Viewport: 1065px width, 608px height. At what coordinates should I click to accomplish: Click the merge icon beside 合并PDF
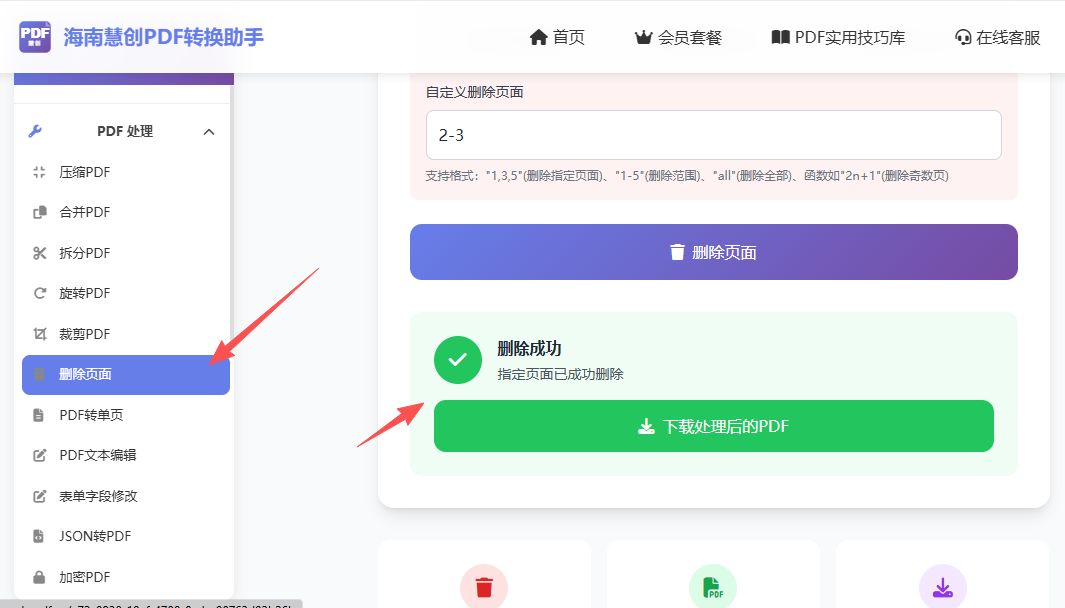39,213
